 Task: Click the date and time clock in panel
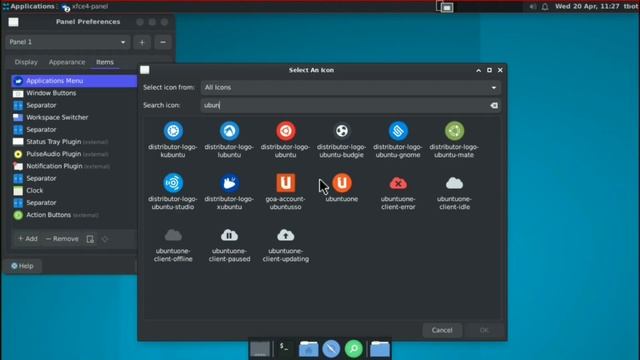pyautogui.click(x=588, y=7)
